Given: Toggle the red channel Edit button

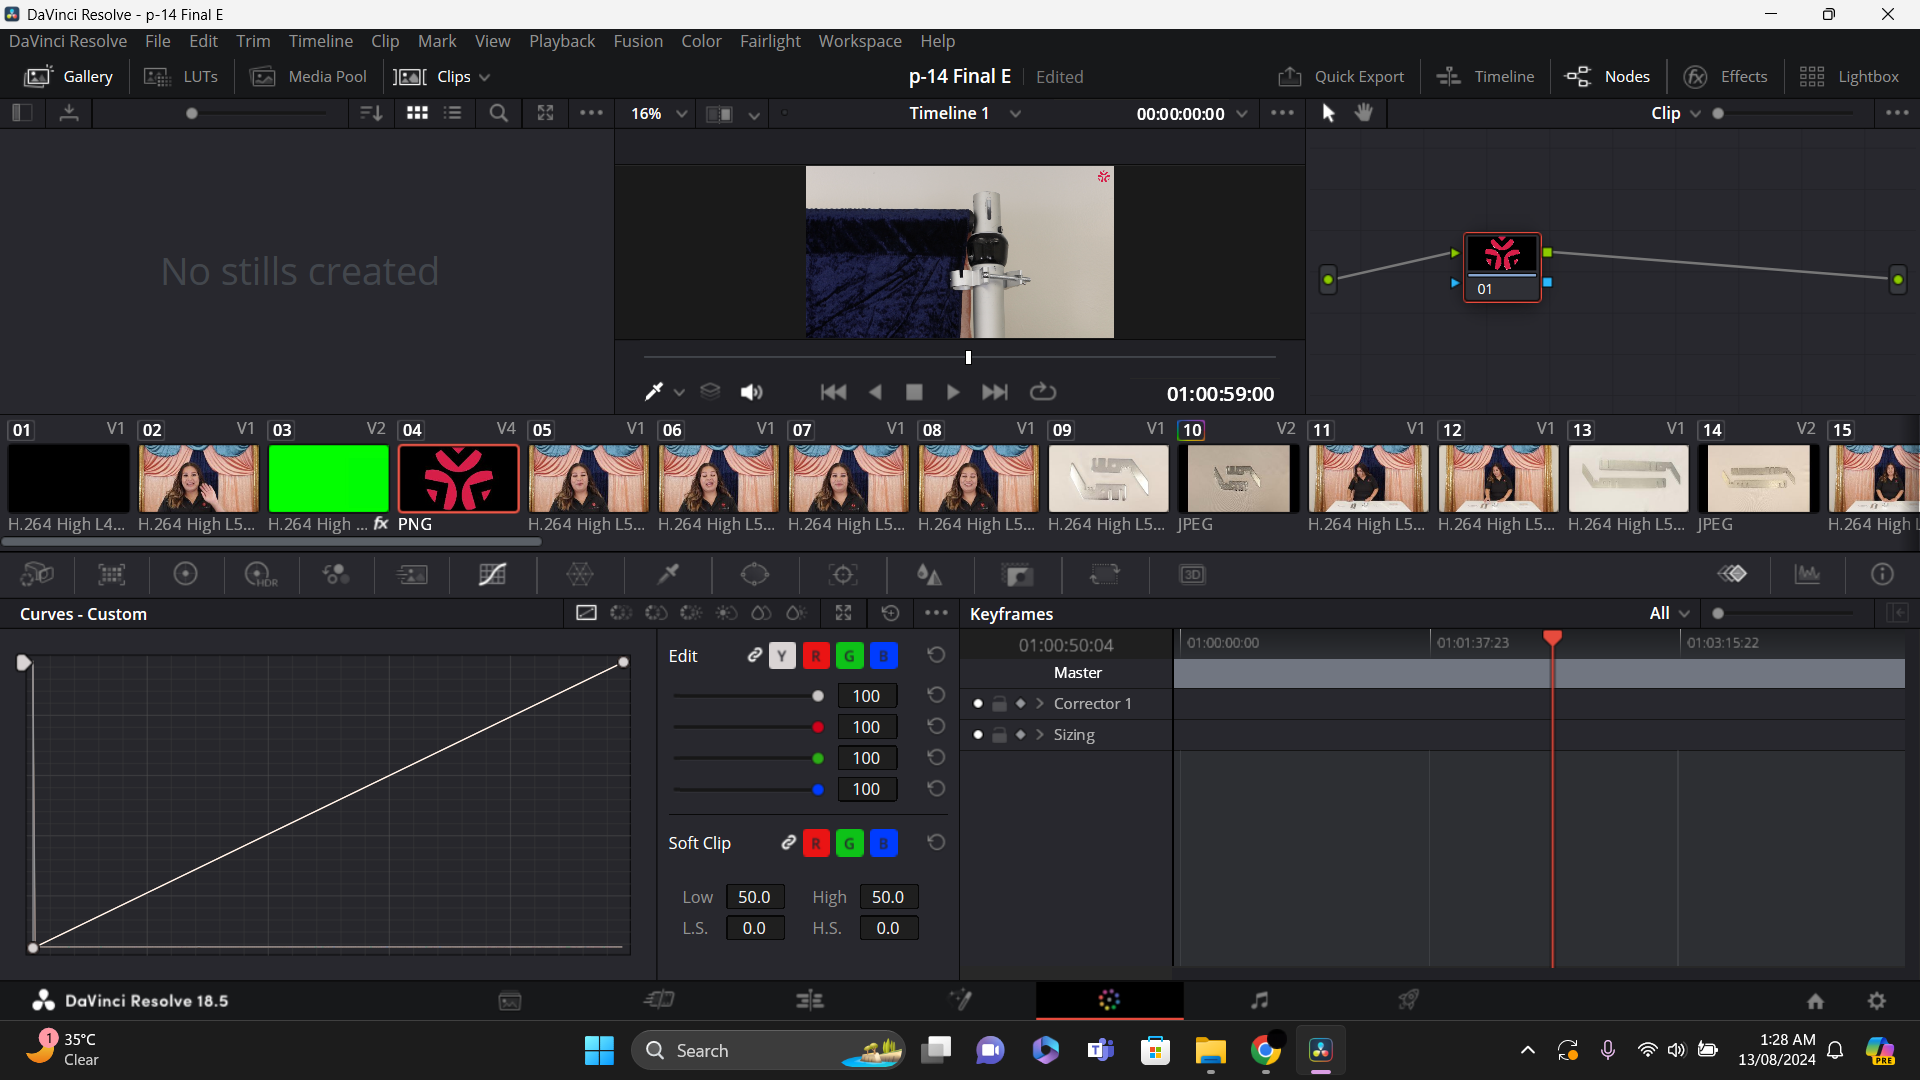Looking at the screenshot, I should (x=816, y=656).
